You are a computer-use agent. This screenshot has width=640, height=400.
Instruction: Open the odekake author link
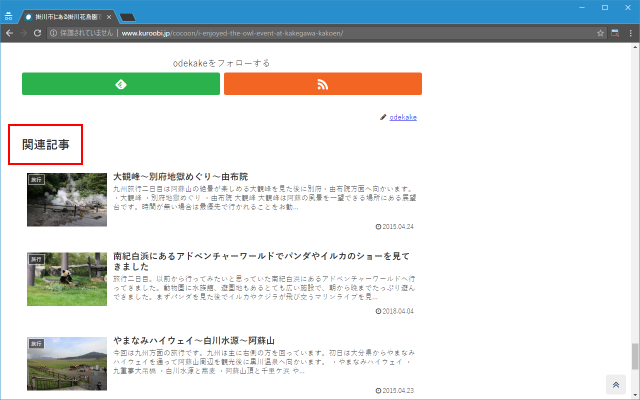click(x=403, y=117)
